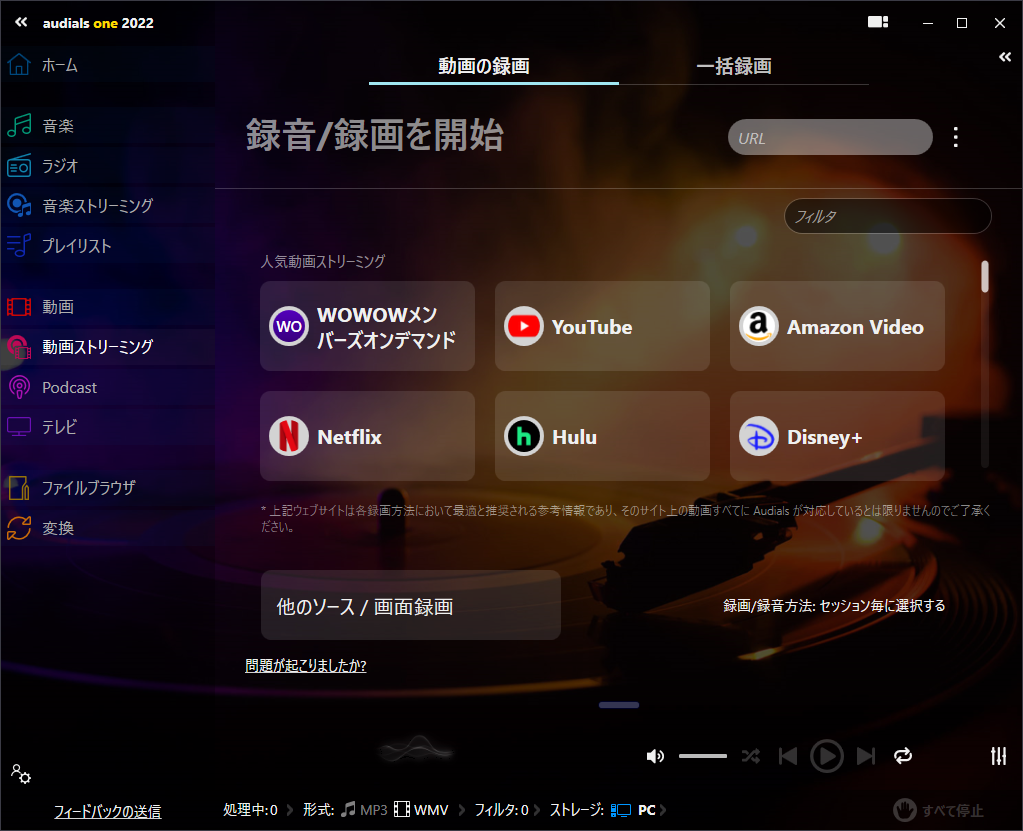This screenshot has height=831, width=1023.
Task: Click the PC storage device icon
Action: point(620,810)
